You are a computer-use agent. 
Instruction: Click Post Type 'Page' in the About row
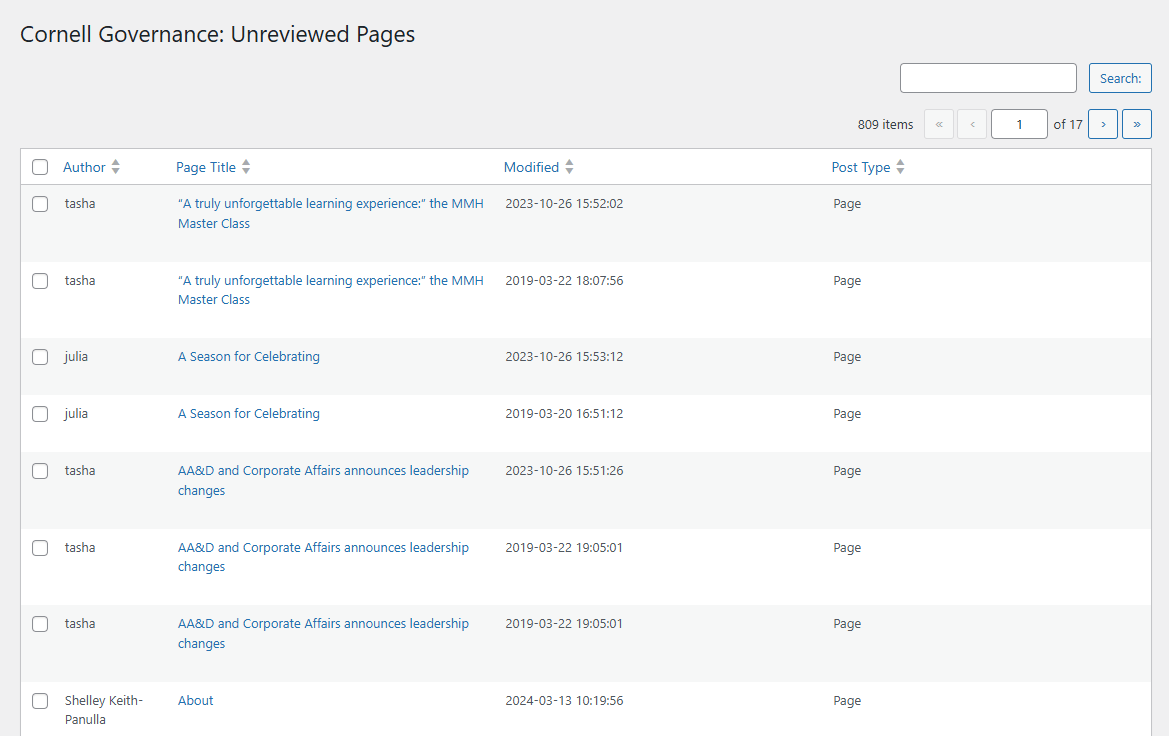847,700
